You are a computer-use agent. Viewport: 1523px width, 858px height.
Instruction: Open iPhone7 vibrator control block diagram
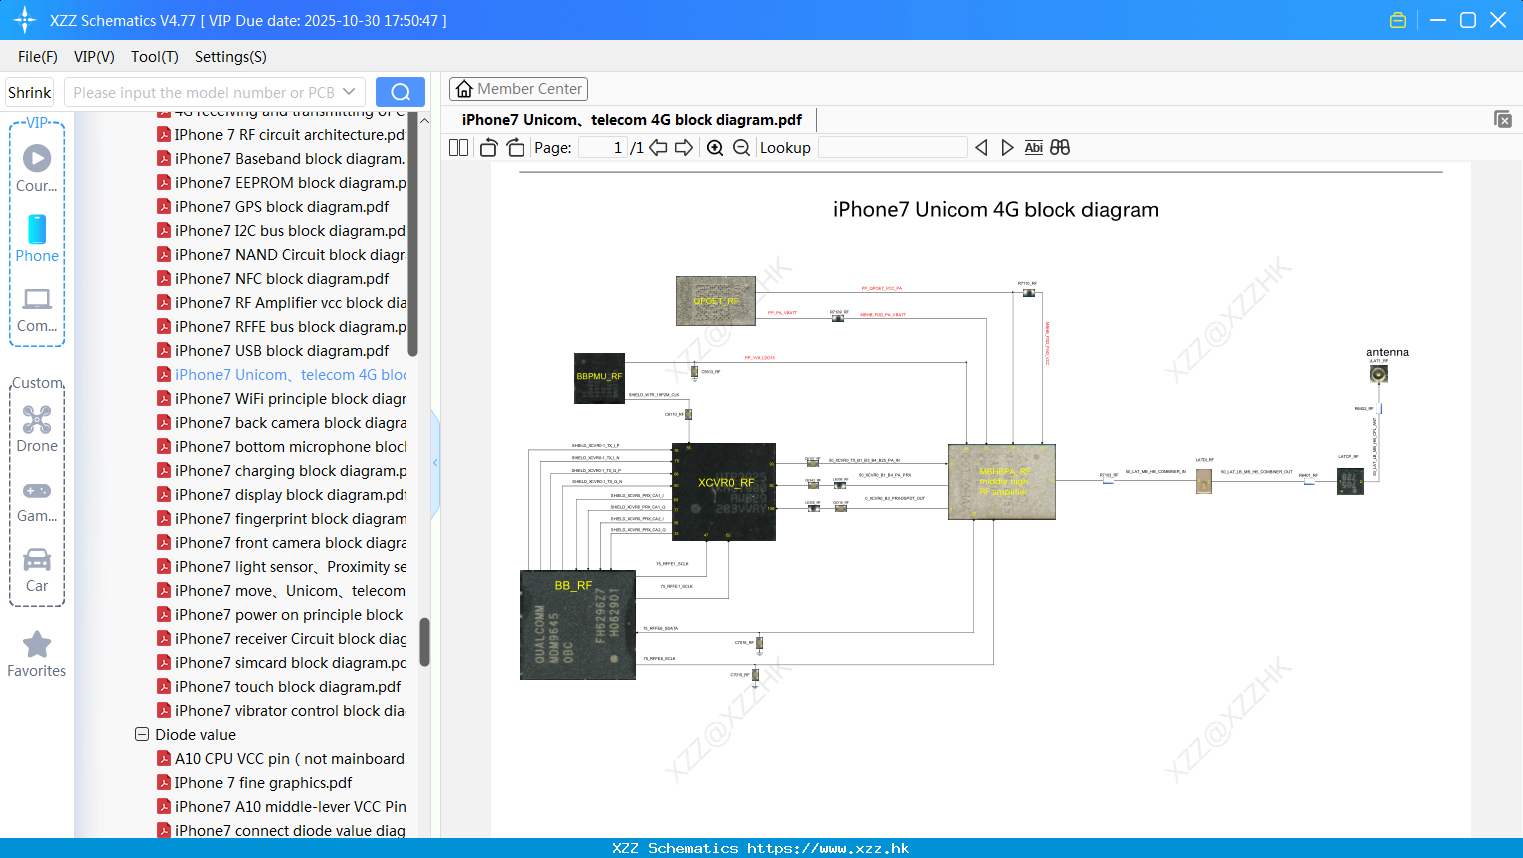click(282, 711)
